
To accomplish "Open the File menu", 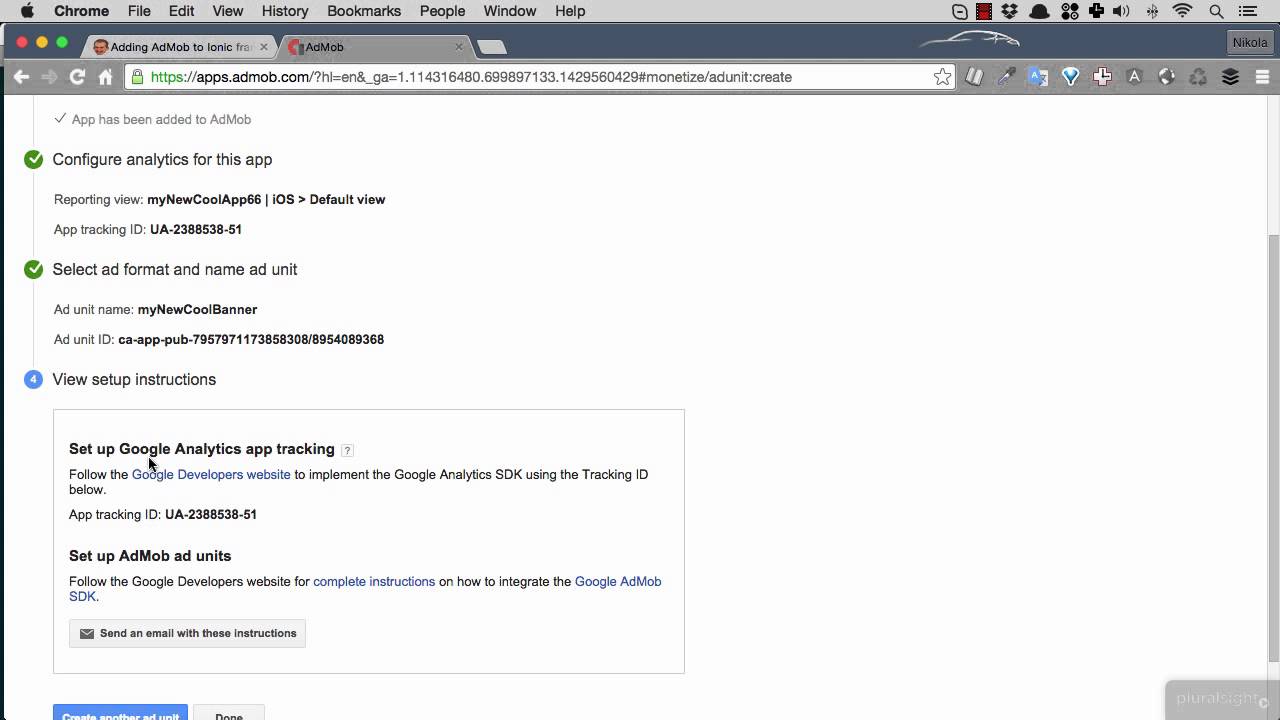I will (139, 11).
